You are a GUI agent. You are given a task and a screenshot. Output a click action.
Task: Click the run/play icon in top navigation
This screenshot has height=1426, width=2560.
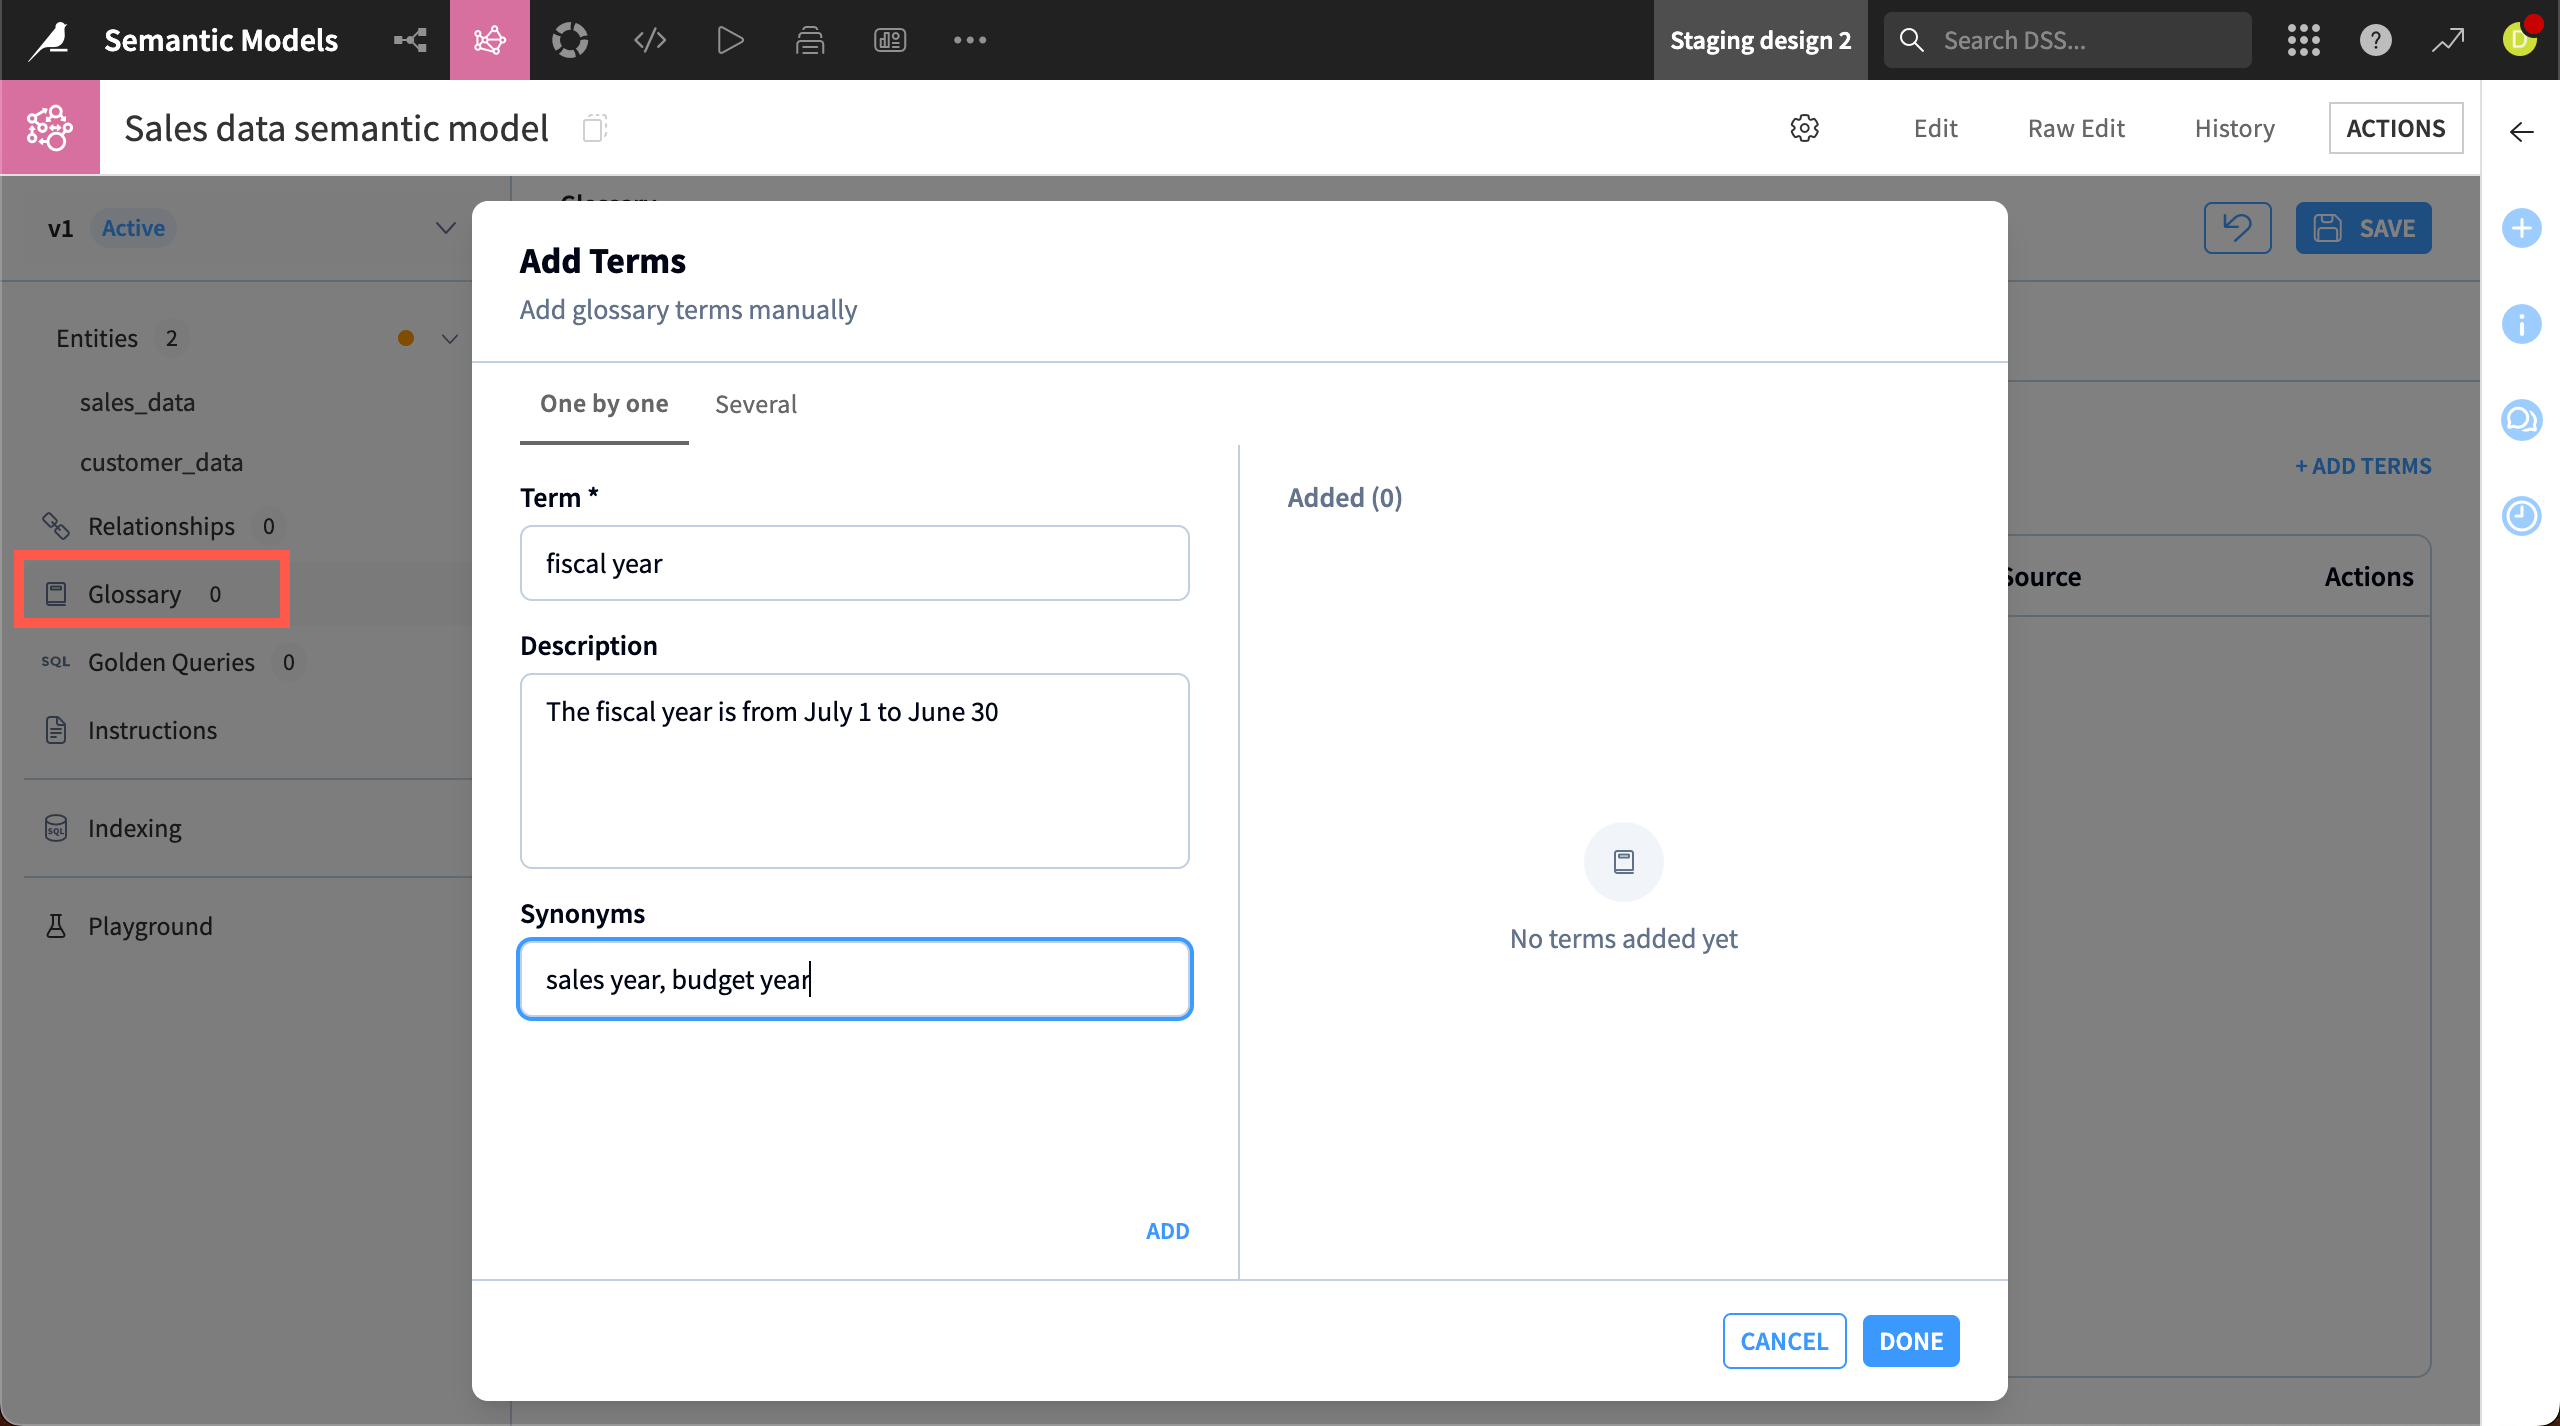click(x=730, y=40)
